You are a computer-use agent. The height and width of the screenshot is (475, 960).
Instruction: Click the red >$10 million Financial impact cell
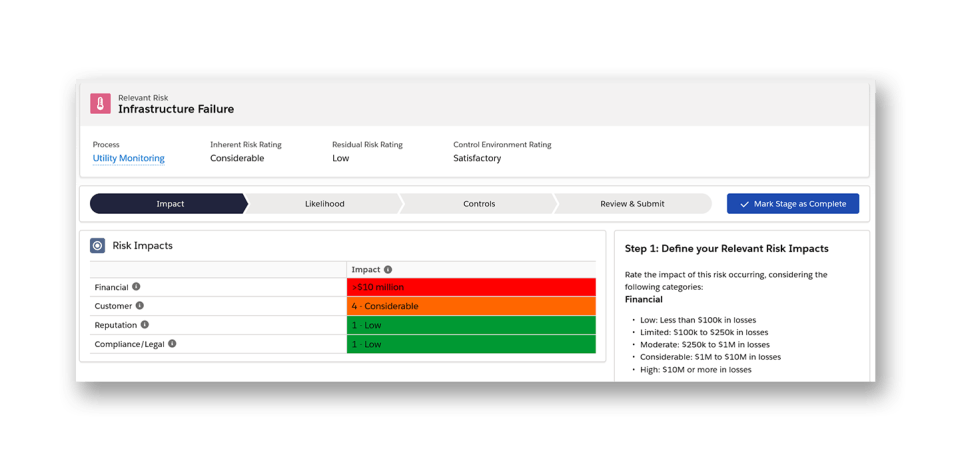point(471,287)
